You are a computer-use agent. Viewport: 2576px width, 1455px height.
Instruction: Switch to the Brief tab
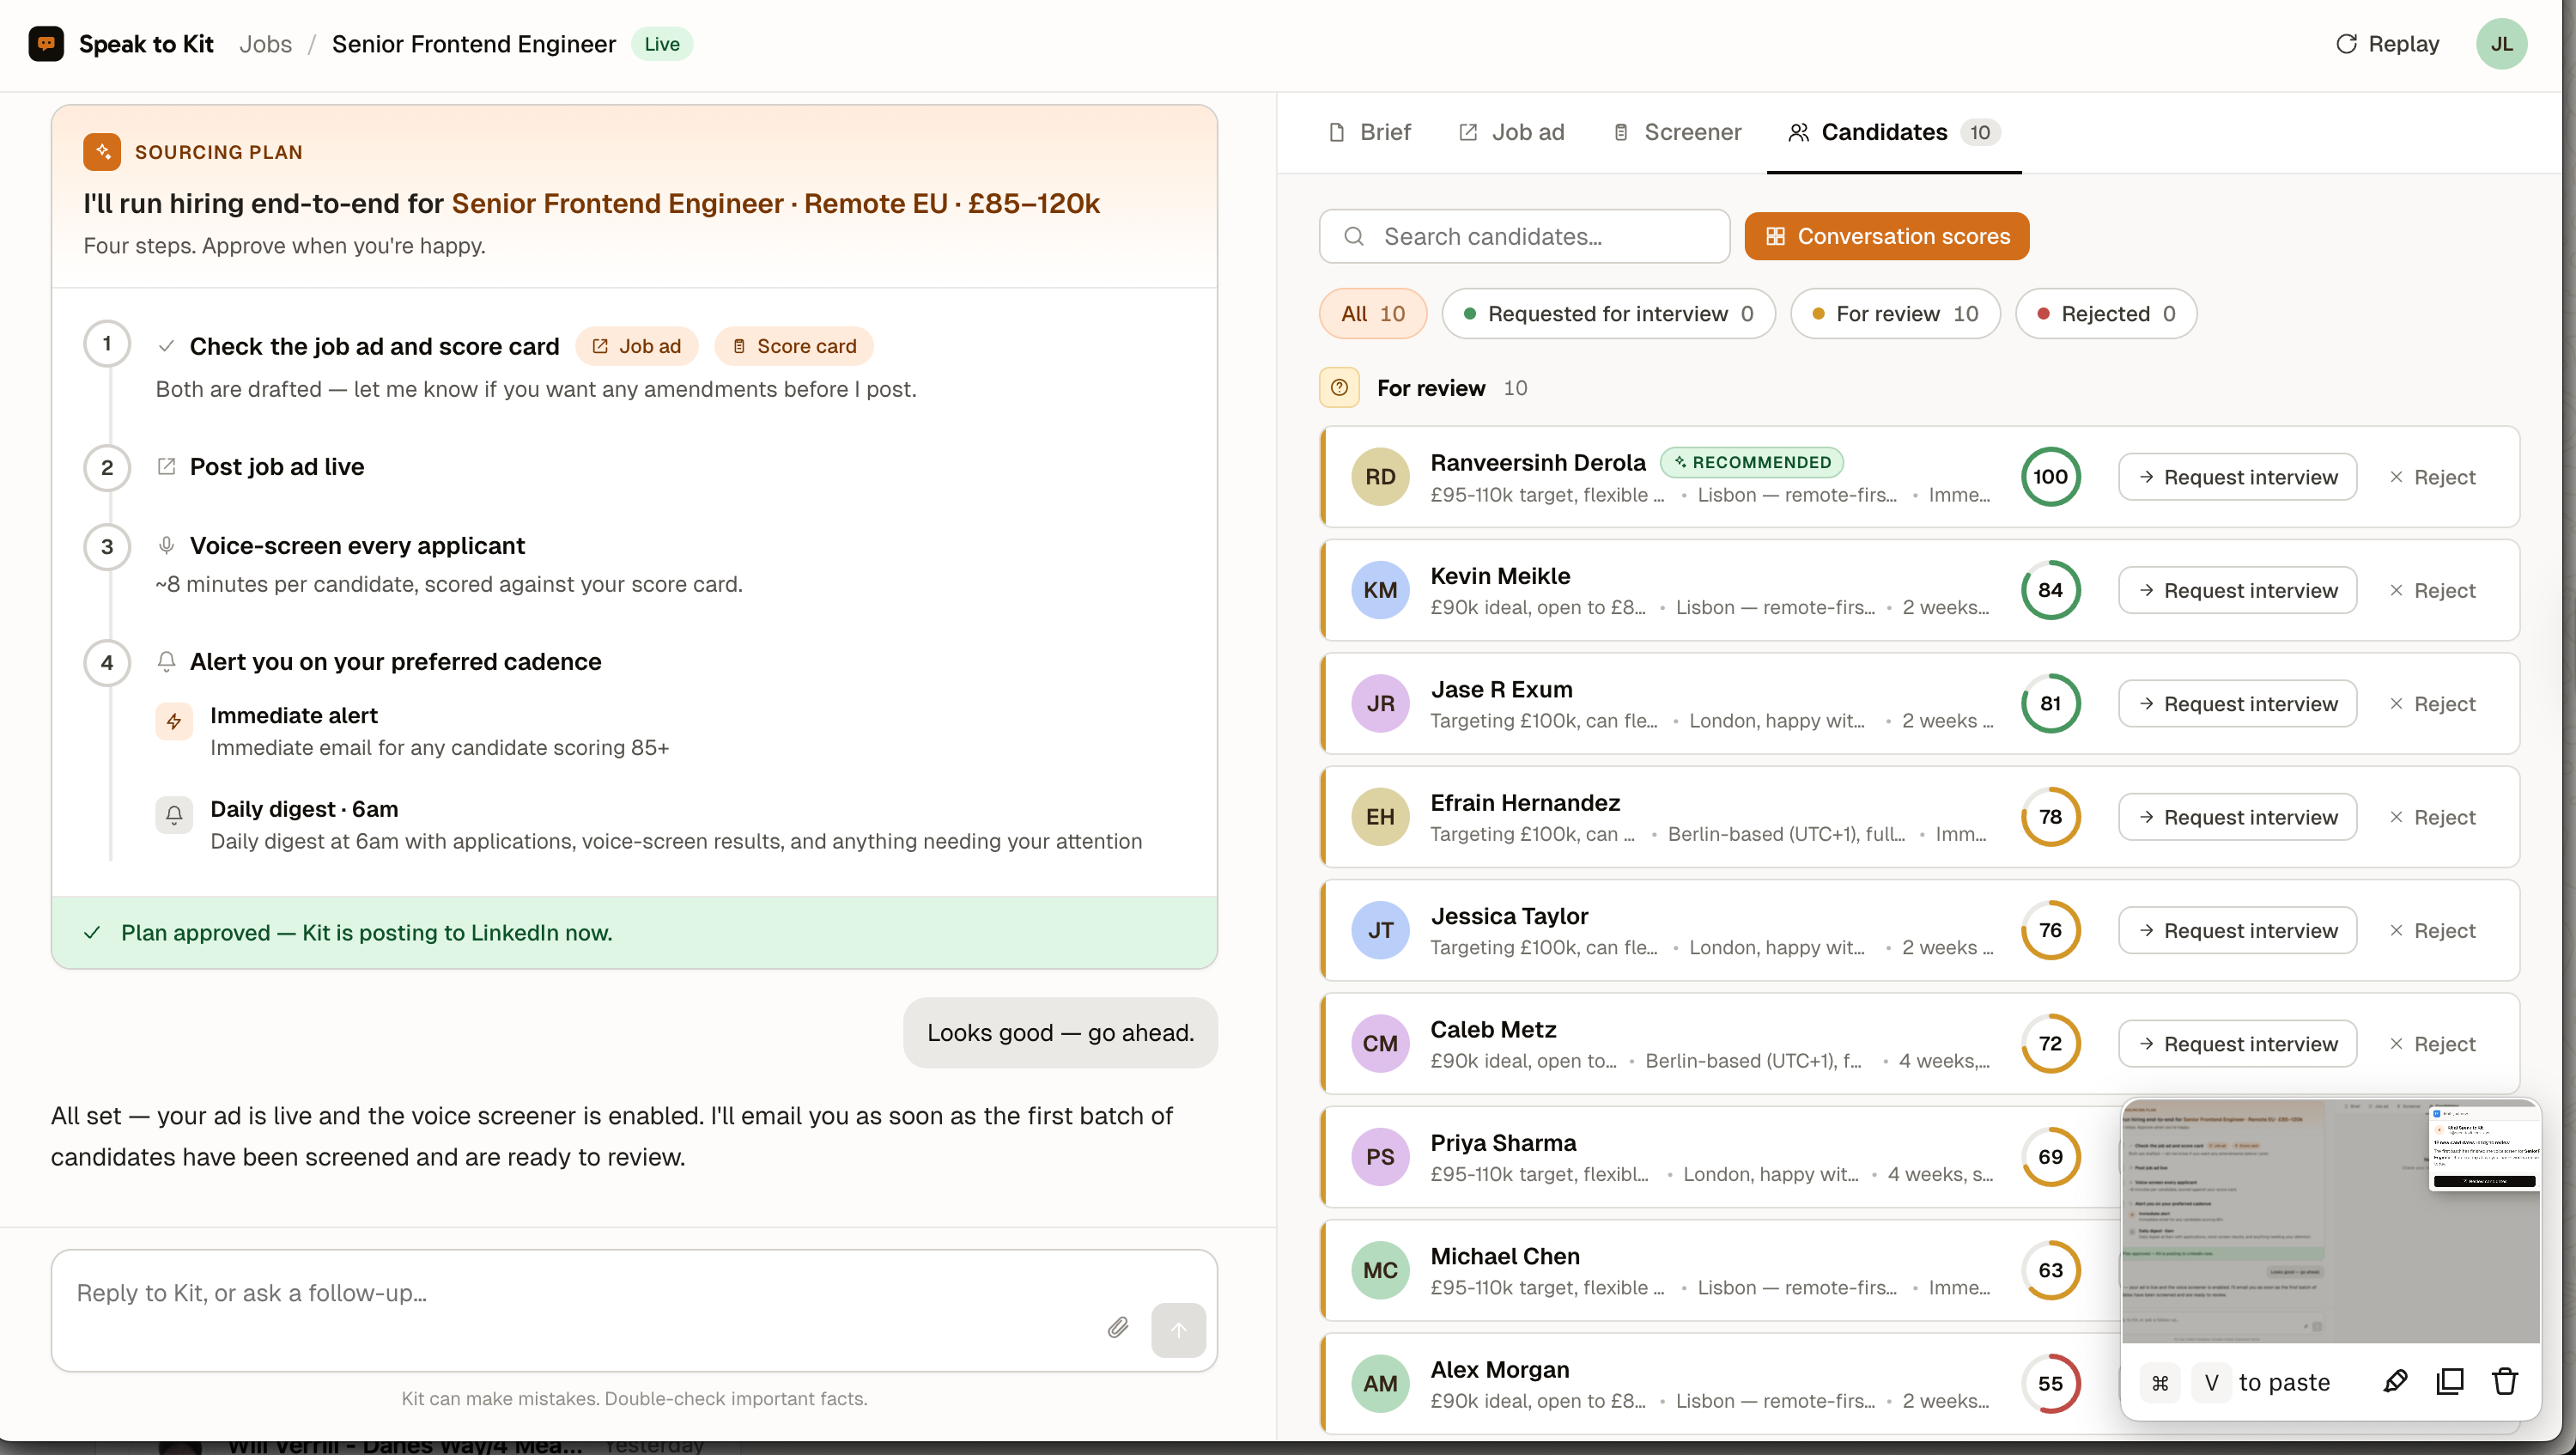click(x=1369, y=132)
